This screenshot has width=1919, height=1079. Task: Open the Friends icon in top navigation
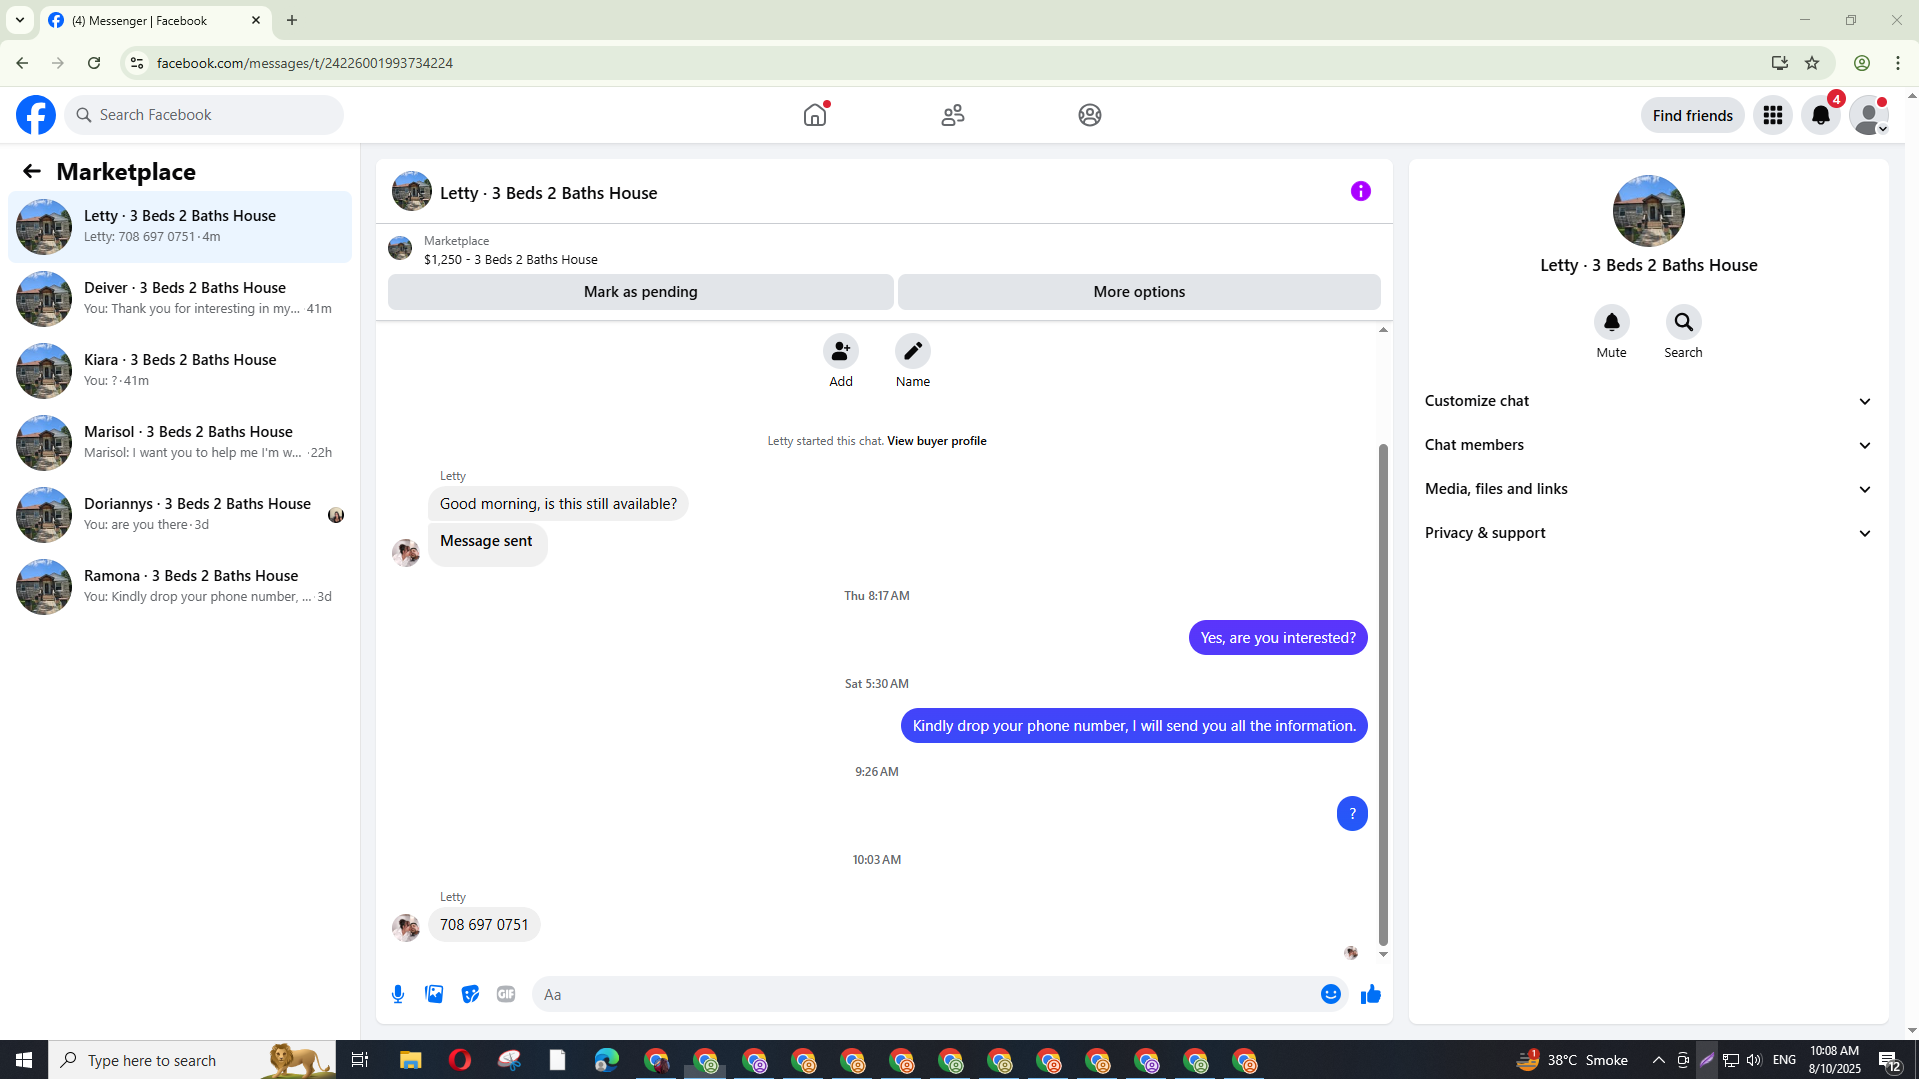953,115
